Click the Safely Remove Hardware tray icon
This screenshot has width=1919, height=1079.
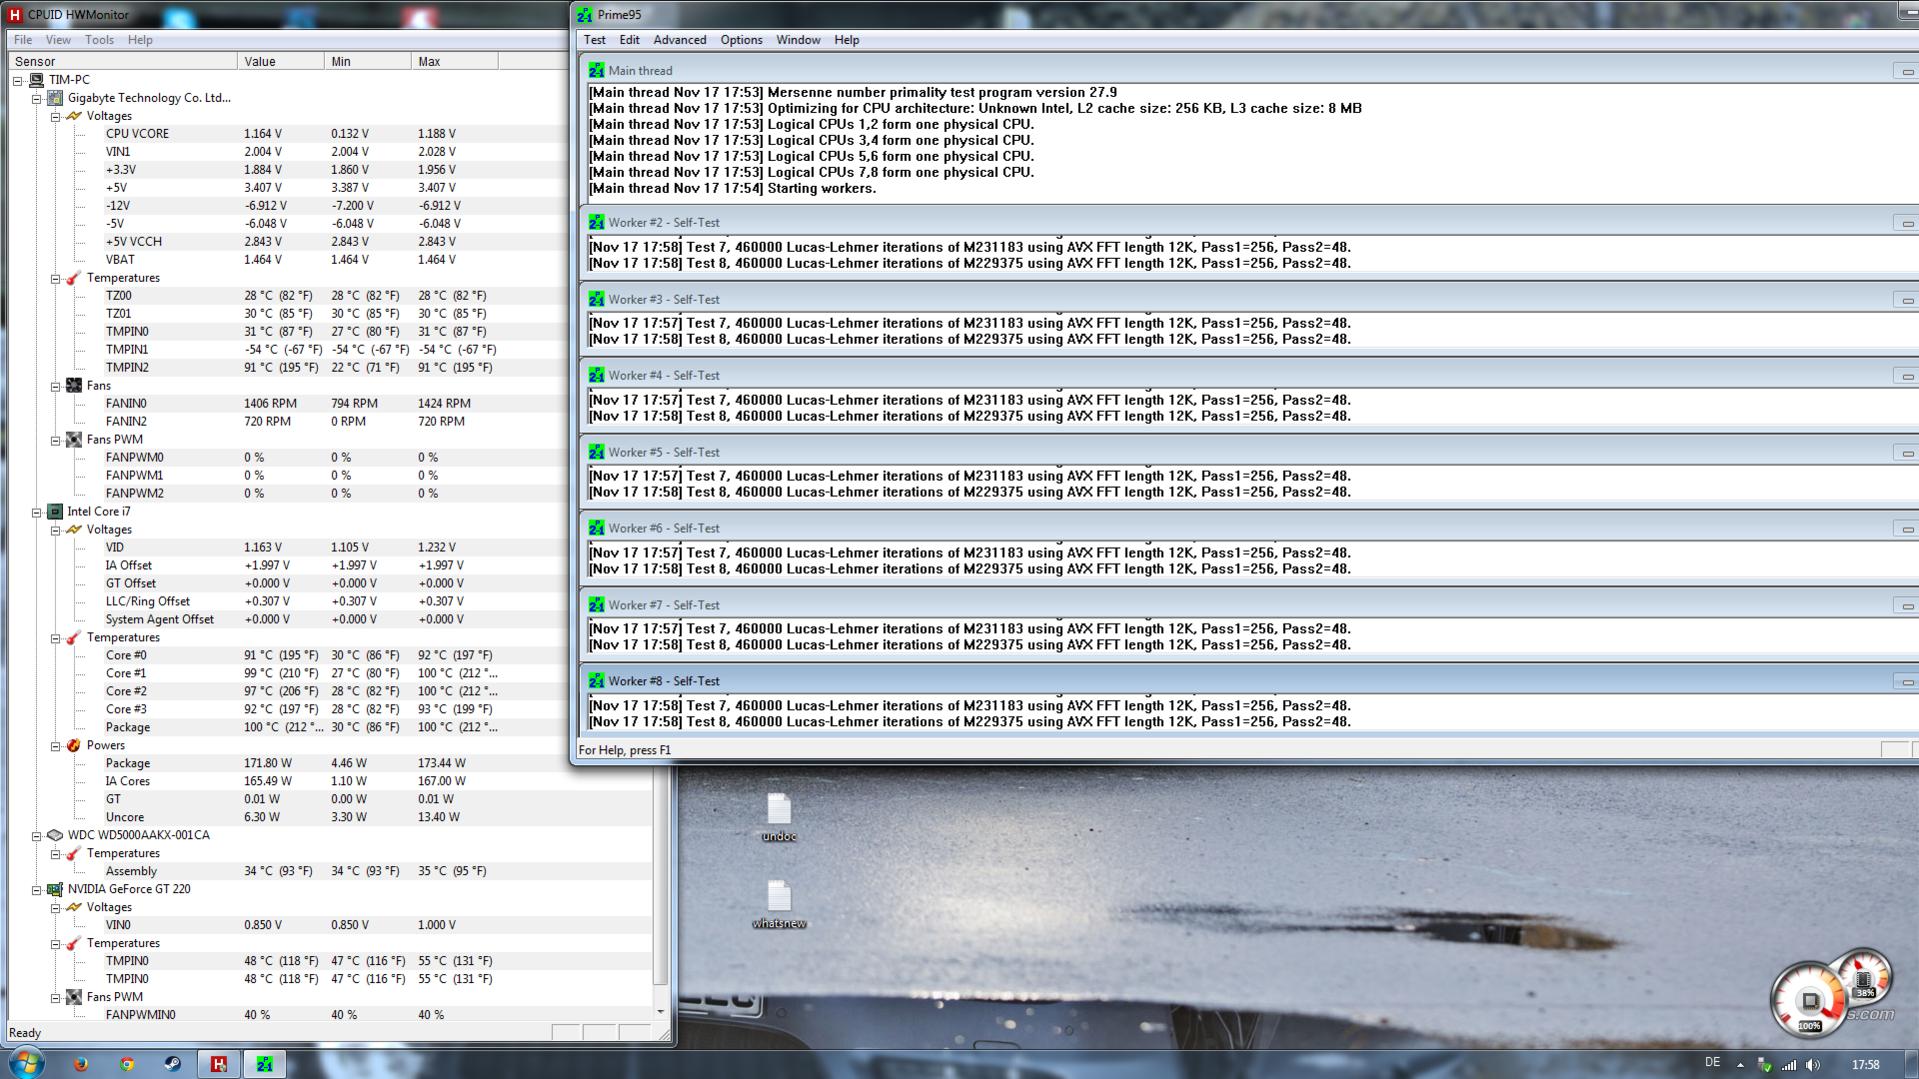(x=1764, y=1065)
